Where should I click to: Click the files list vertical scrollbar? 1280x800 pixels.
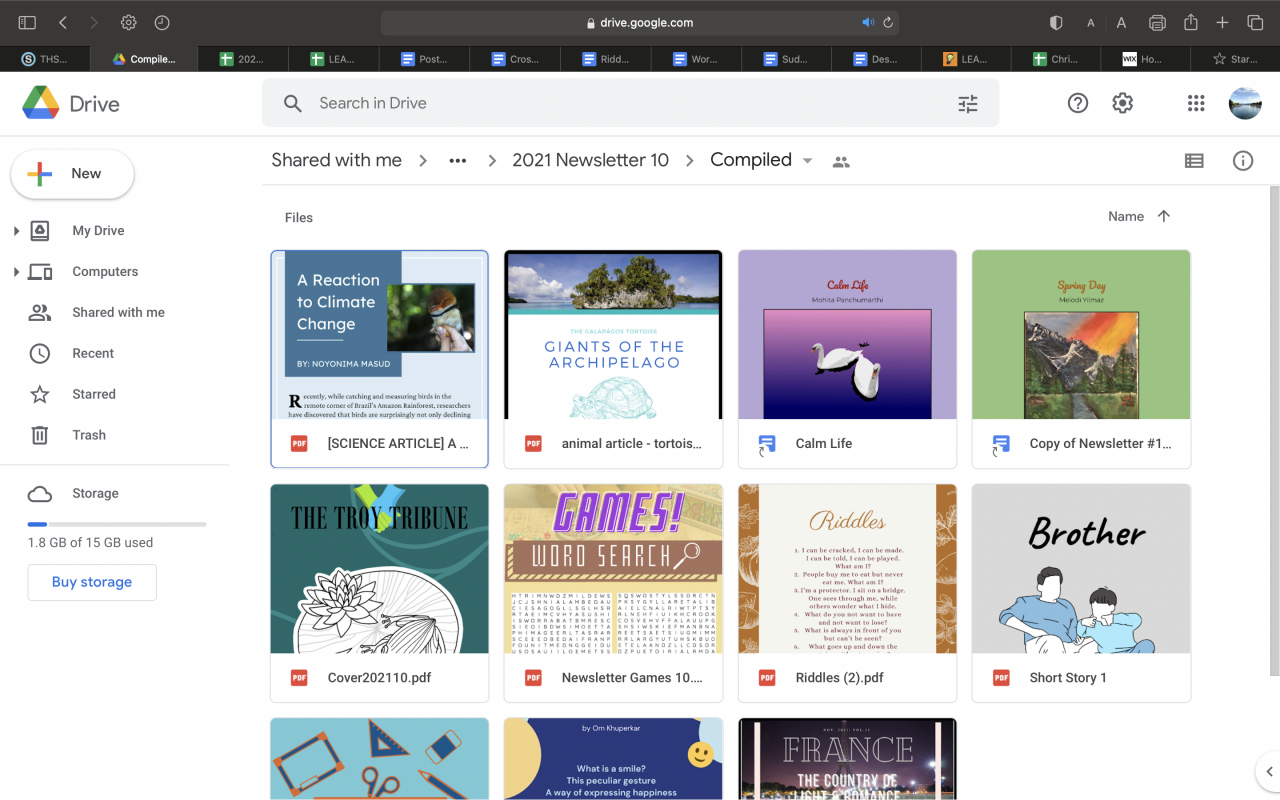pos(1274,430)
